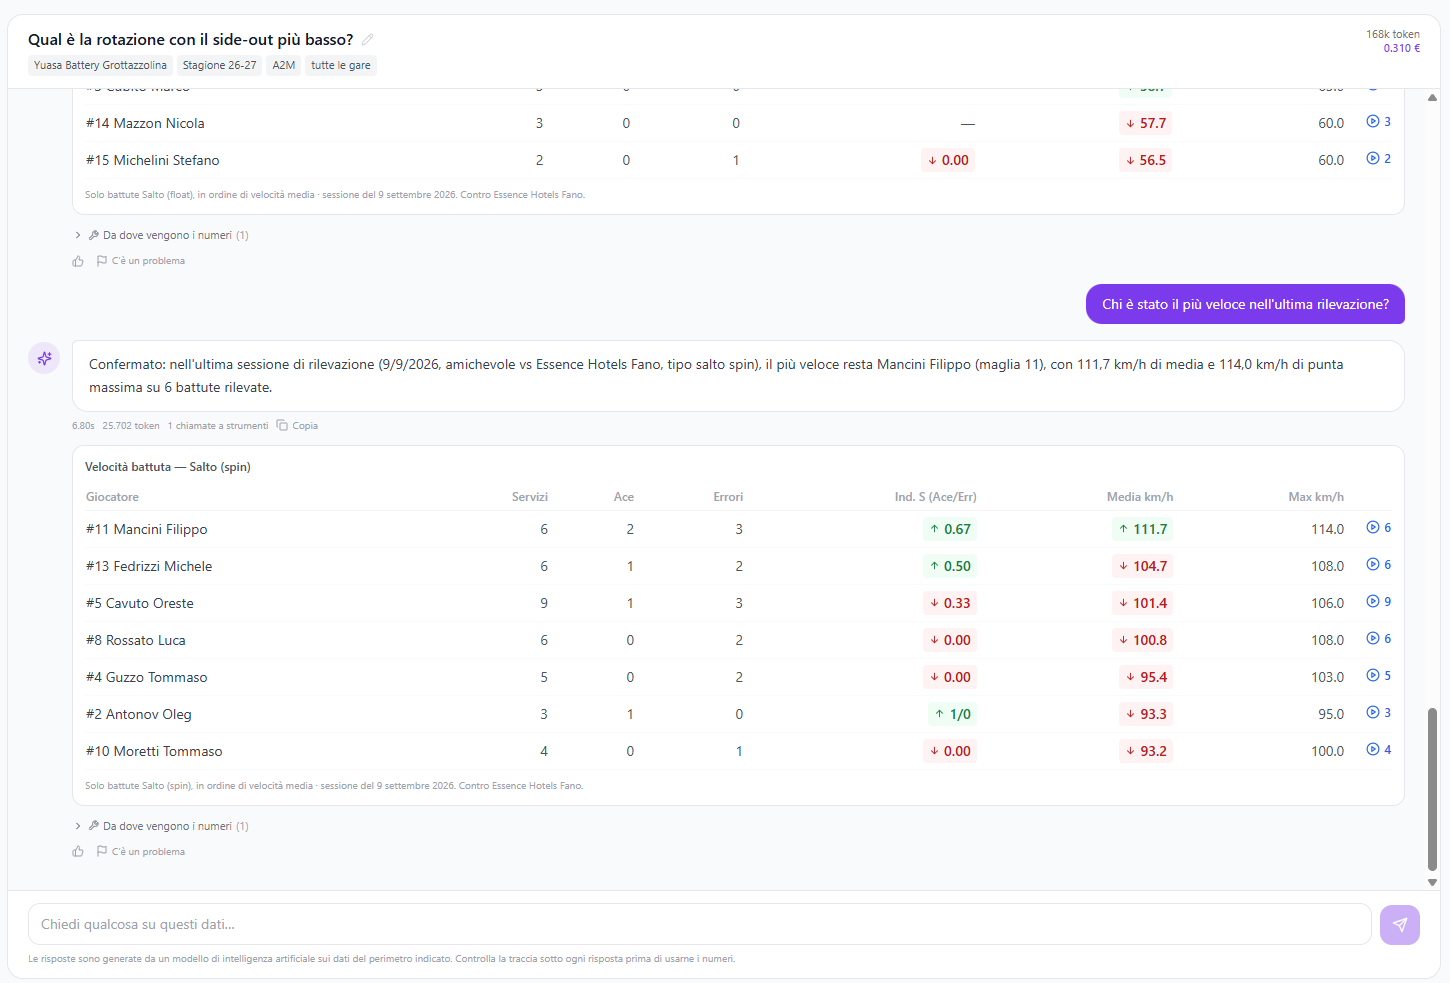The width and height of the screenshot is (1450, 983).
Task: Click the 57.7 average speed badge
Action: (x=1146, y=123)
